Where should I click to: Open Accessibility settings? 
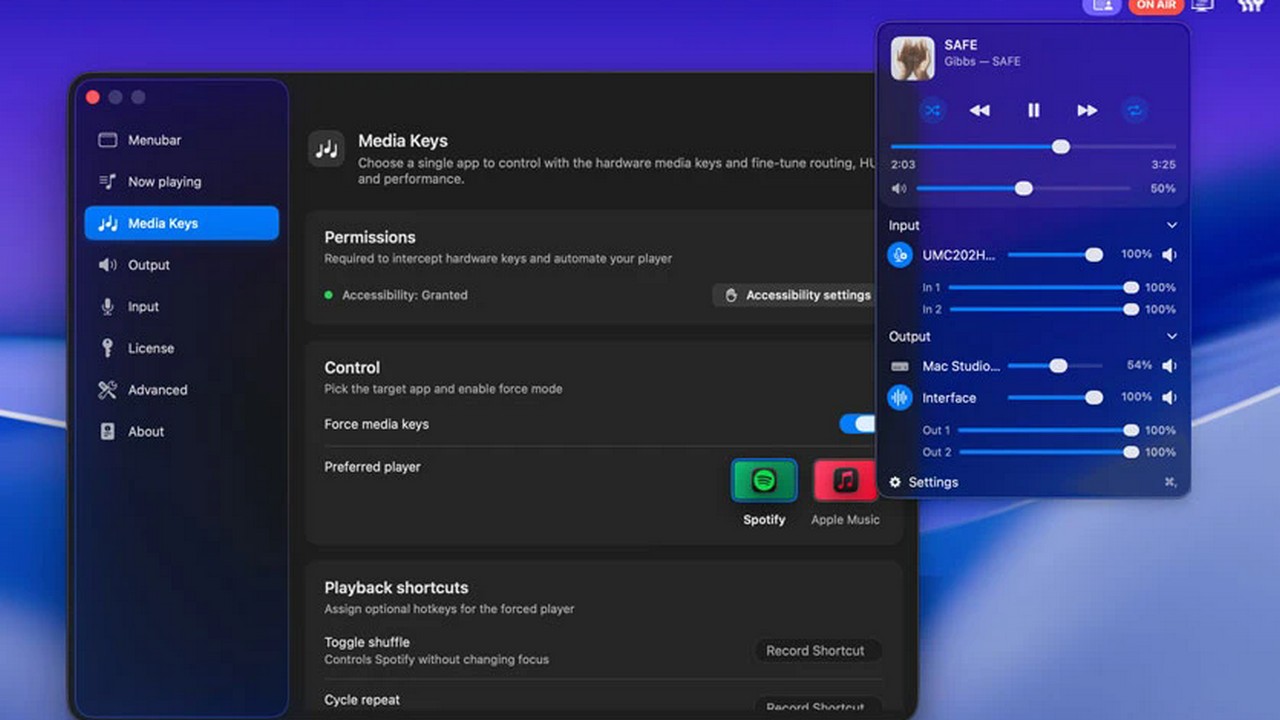797,295
